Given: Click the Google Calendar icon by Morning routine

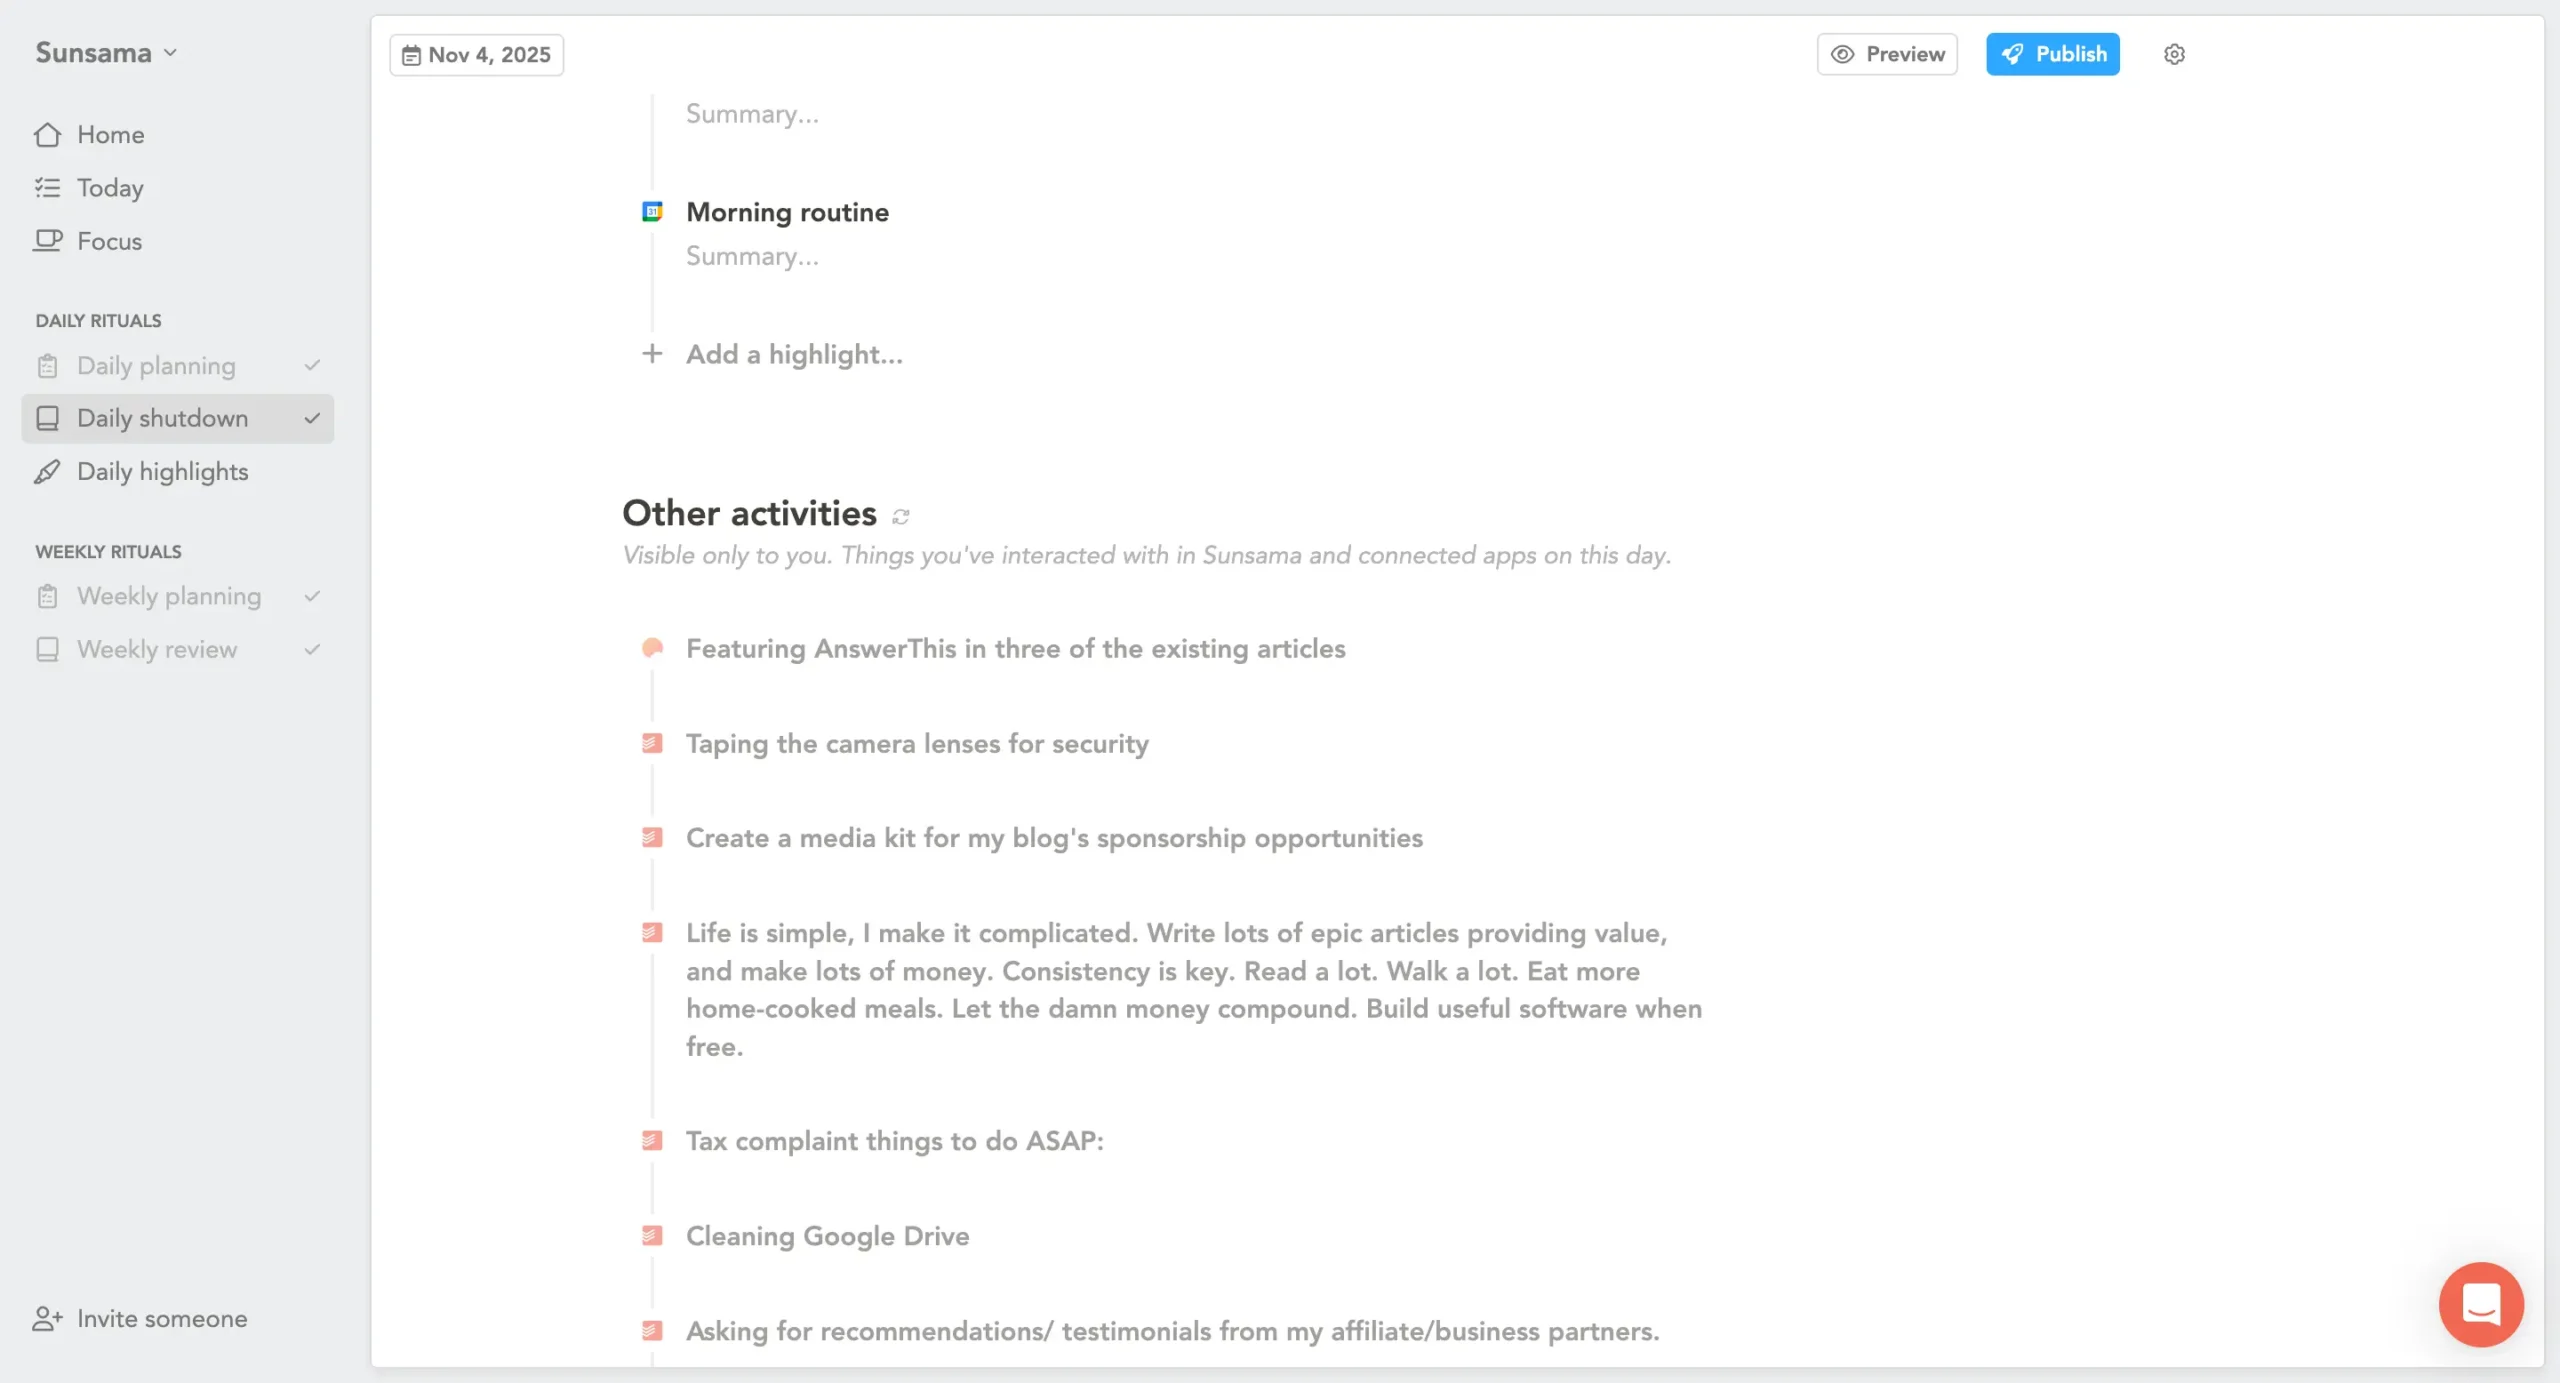Looking at the screenshot, I should 652,212.
